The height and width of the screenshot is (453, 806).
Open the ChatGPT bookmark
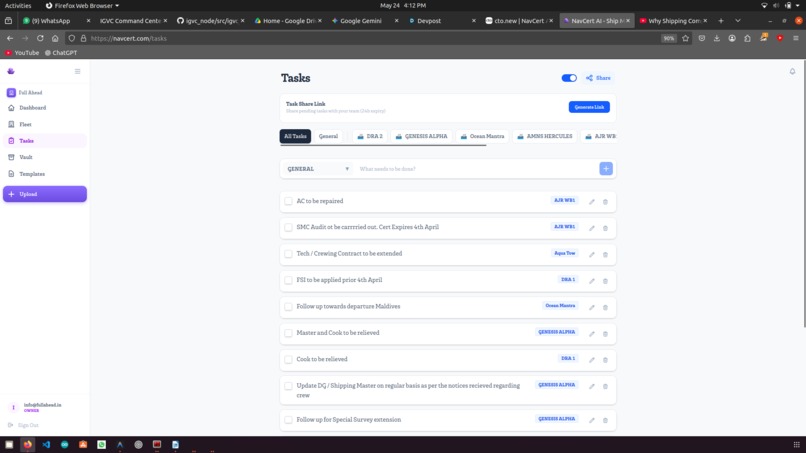(x=61, y=52)
